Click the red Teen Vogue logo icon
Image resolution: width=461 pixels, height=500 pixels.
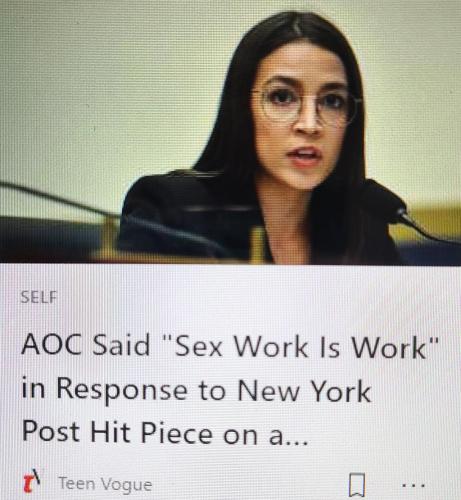[x=32, y=483]
